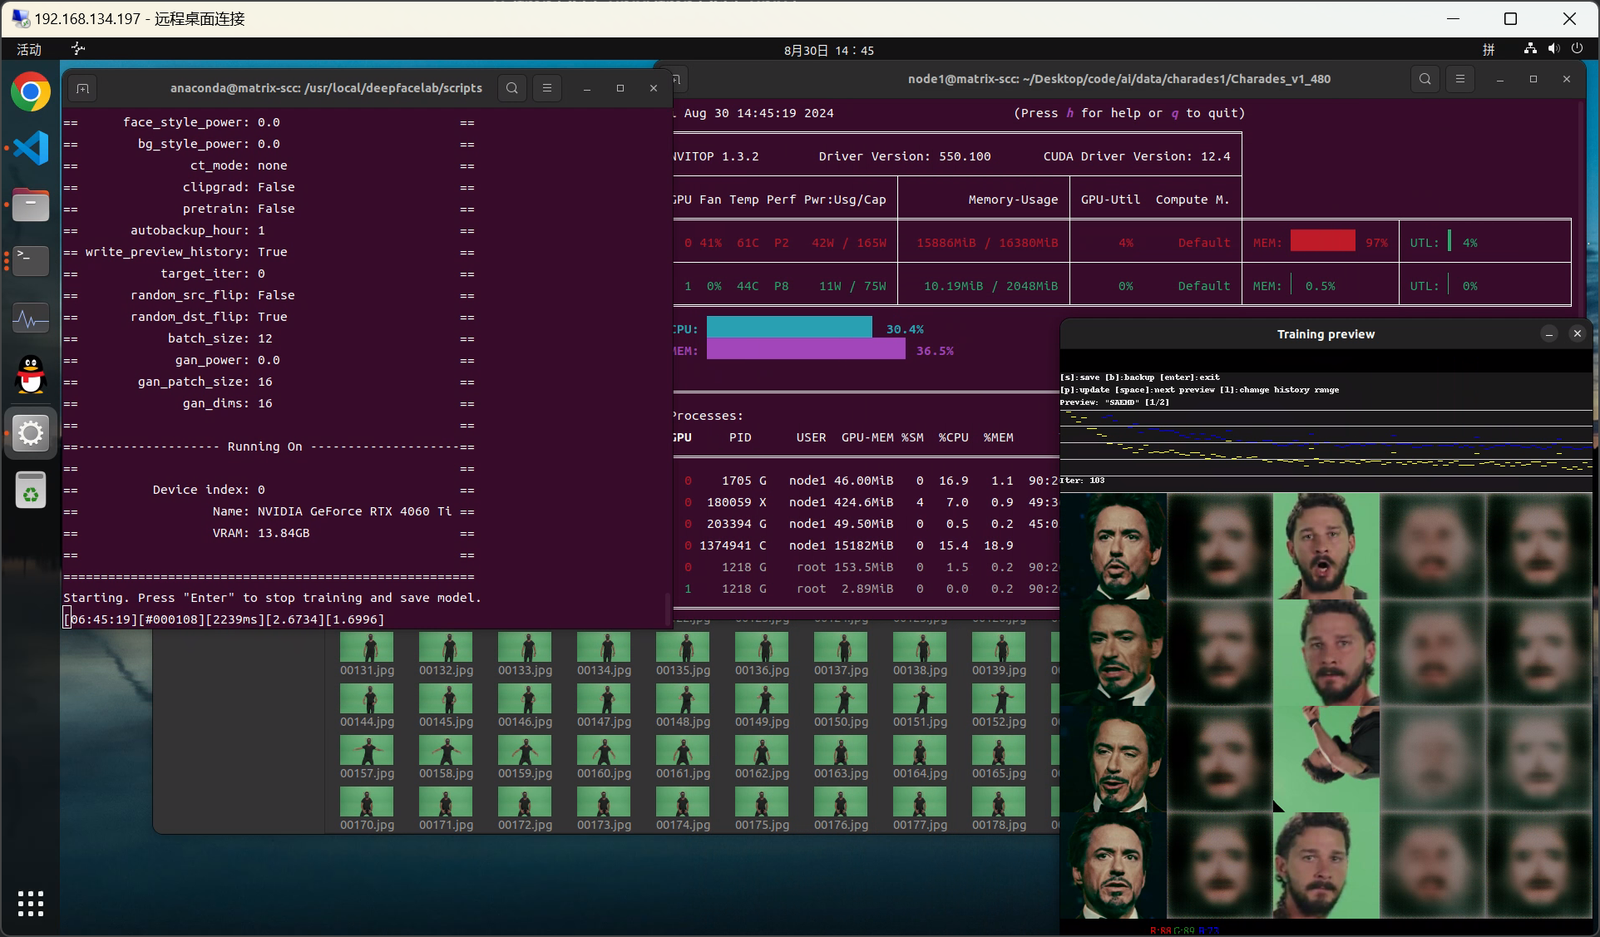Open hamburger menu in node1 terminal
Screen dimensions: 1600x937
point(1460,79)
